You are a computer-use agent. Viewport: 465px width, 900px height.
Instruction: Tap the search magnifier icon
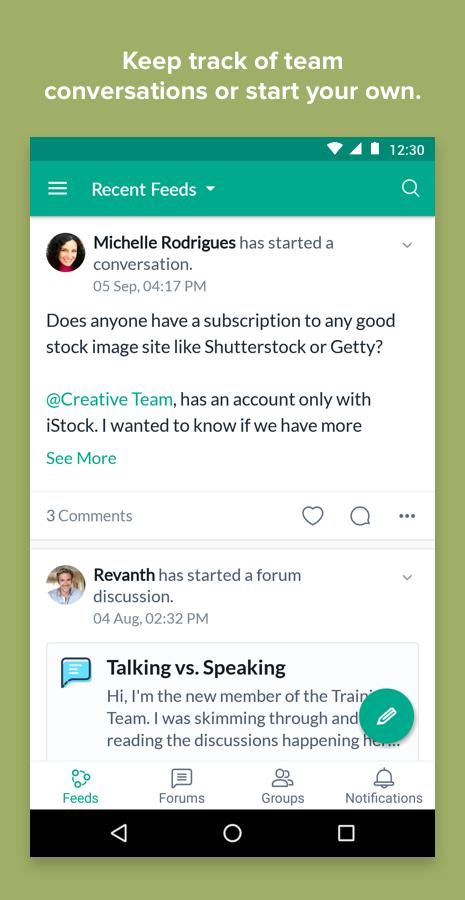tap(410, 188)
